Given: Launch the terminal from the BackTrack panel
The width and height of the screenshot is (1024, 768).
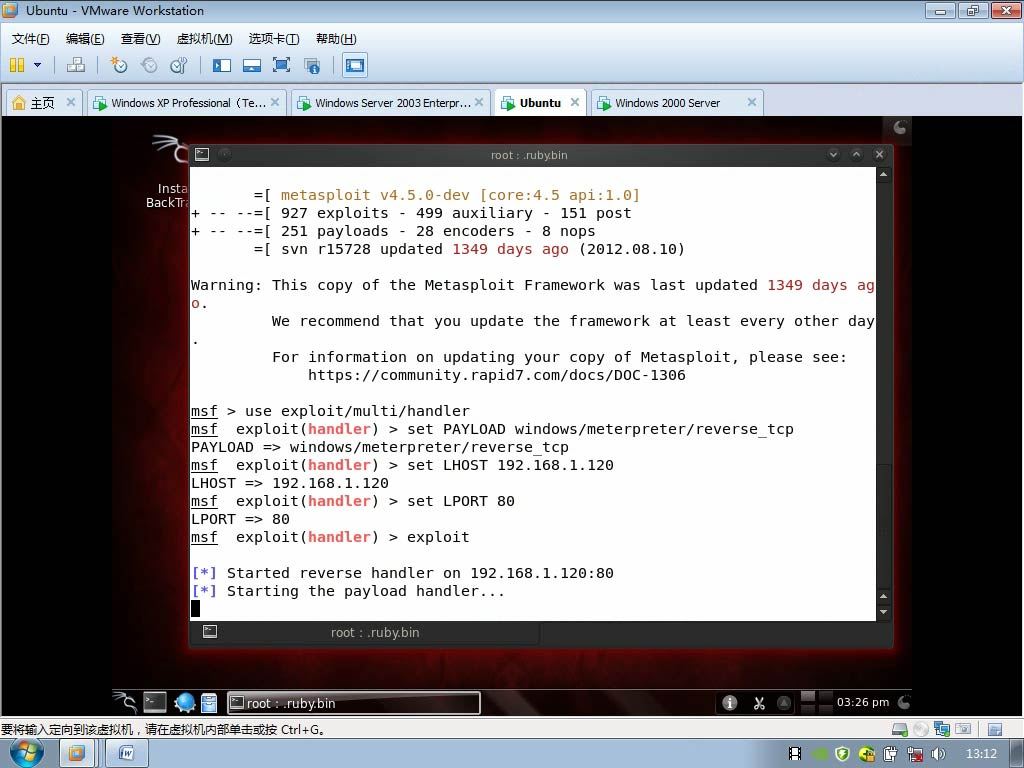Looking at the screenshot, I should click(x=155, y=703).
